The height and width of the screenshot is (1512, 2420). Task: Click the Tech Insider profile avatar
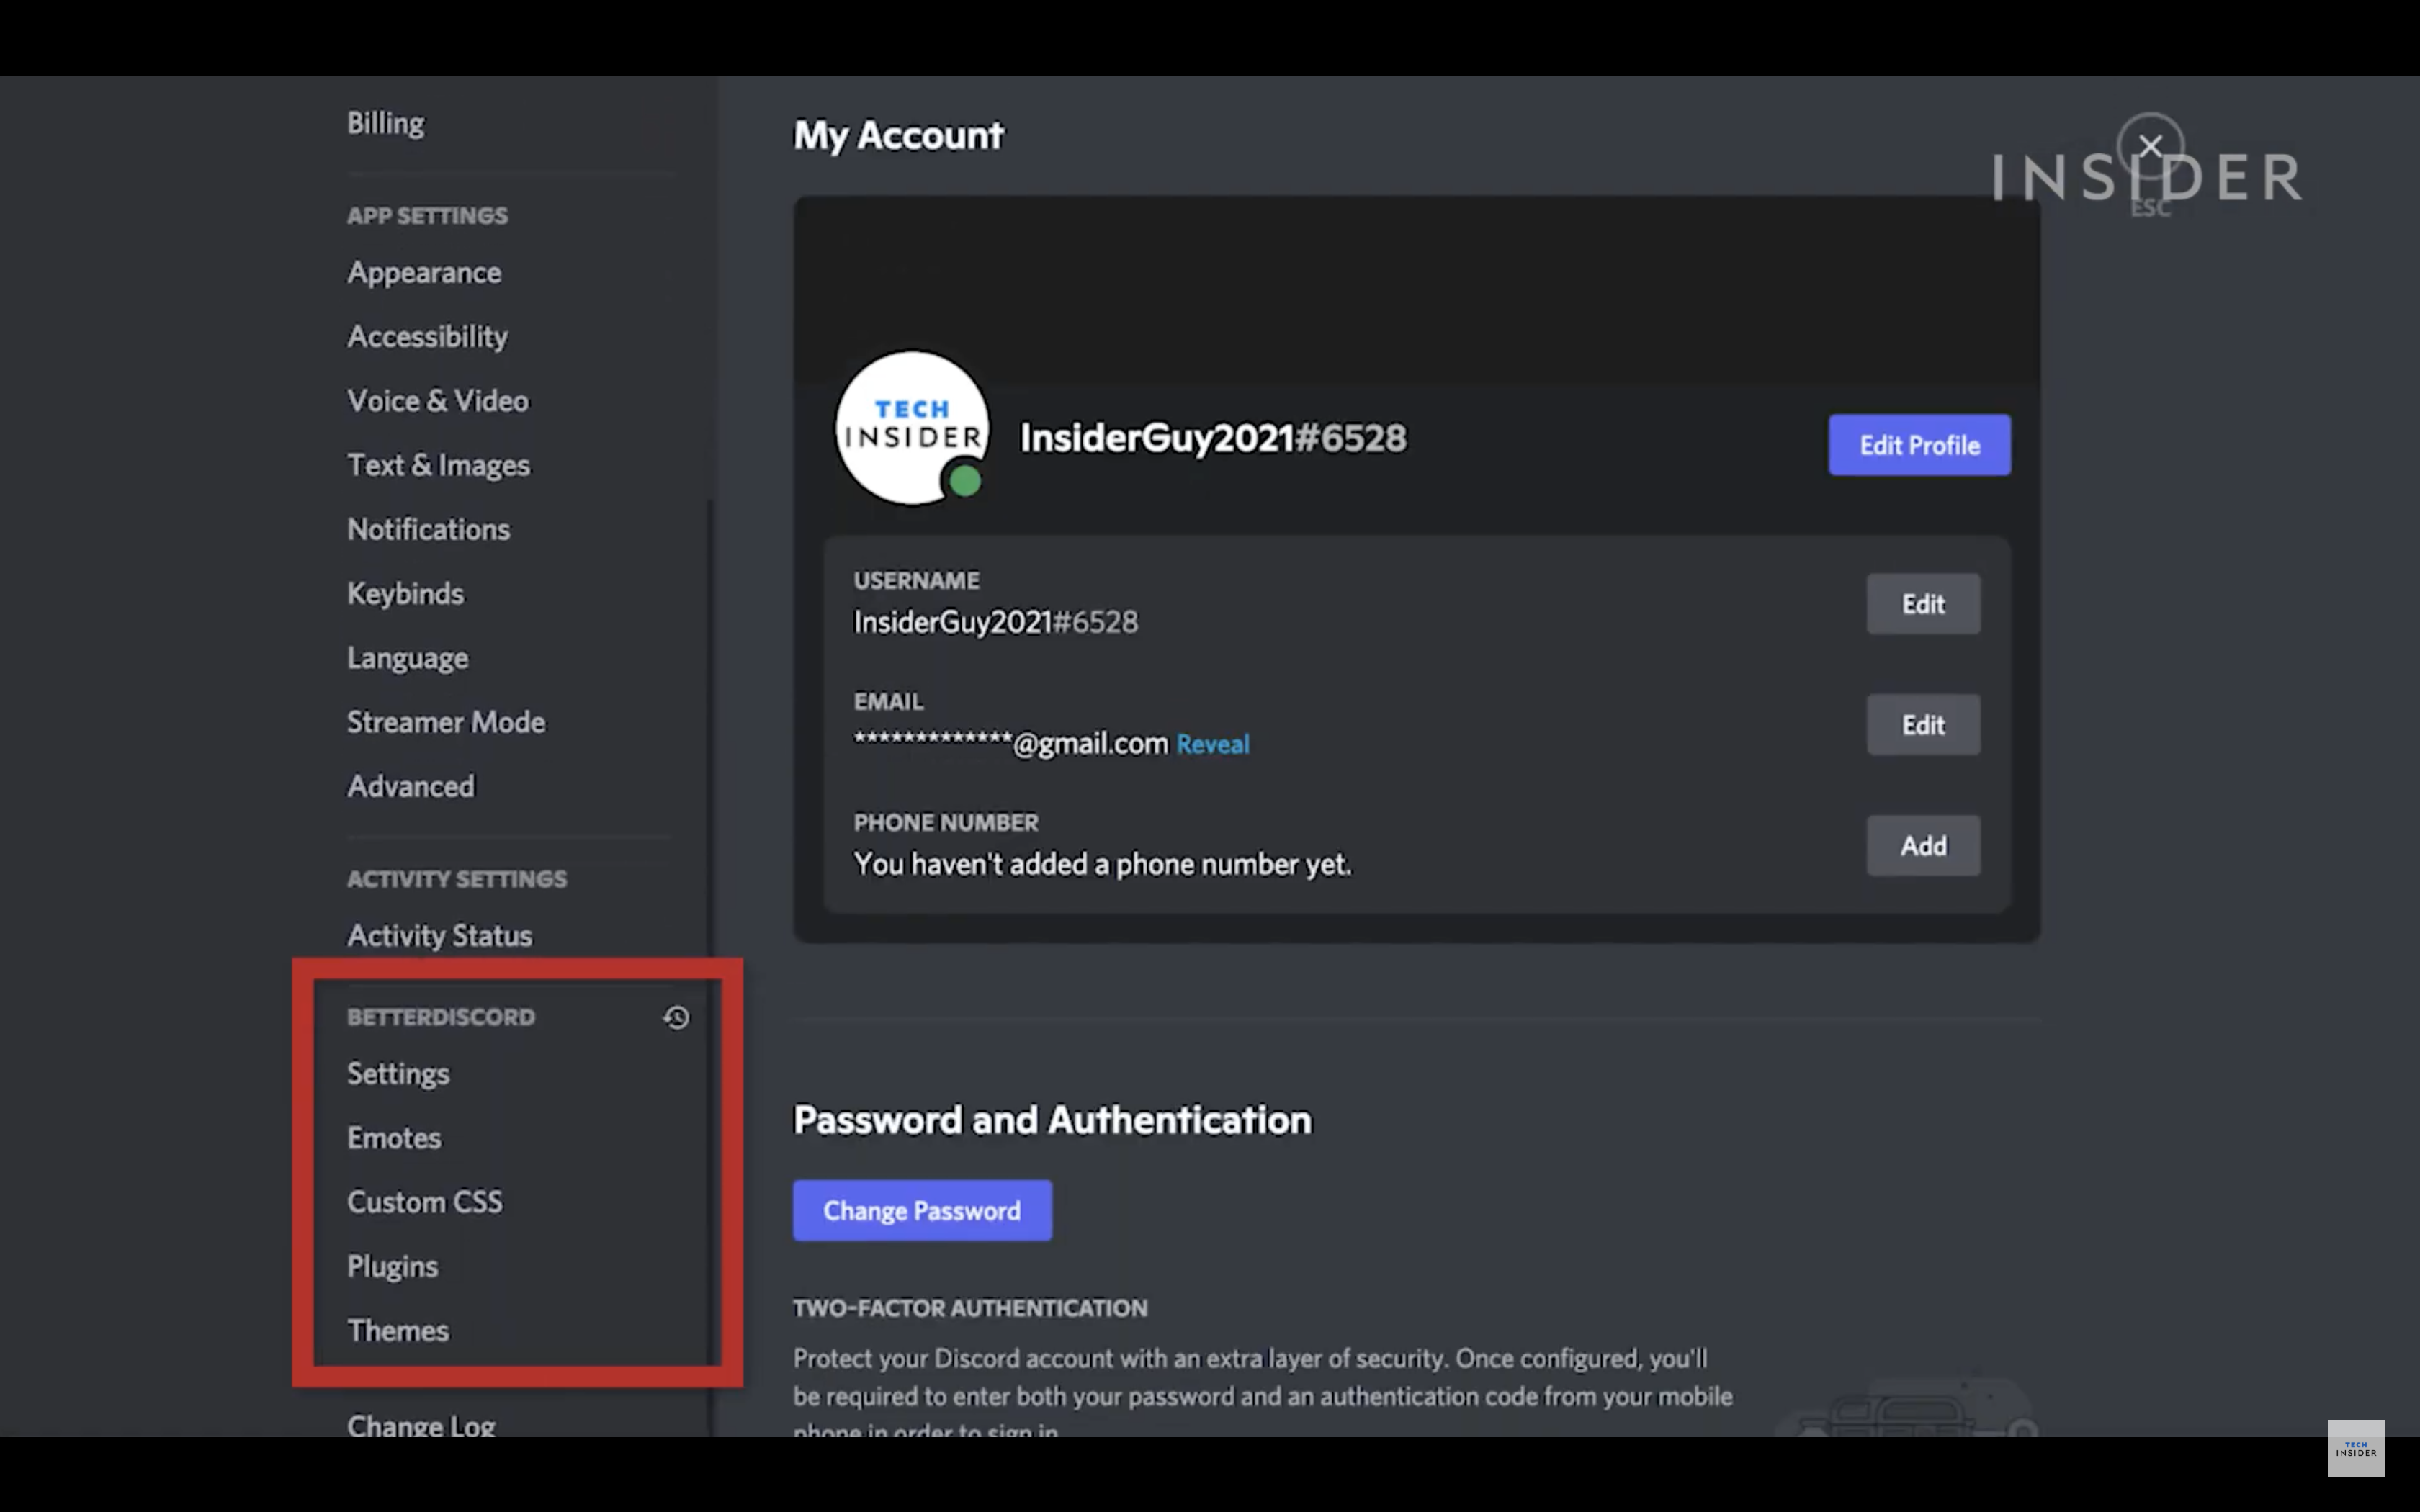click(x=912, y=427)
